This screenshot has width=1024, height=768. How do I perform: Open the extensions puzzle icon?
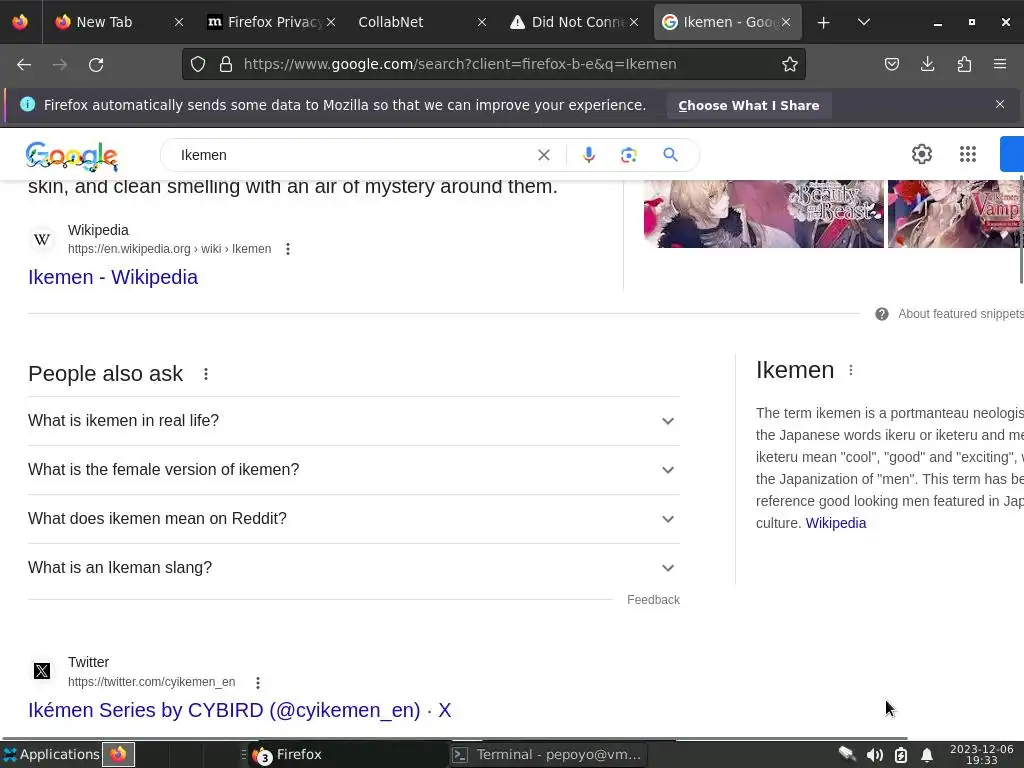click(964, 64)
